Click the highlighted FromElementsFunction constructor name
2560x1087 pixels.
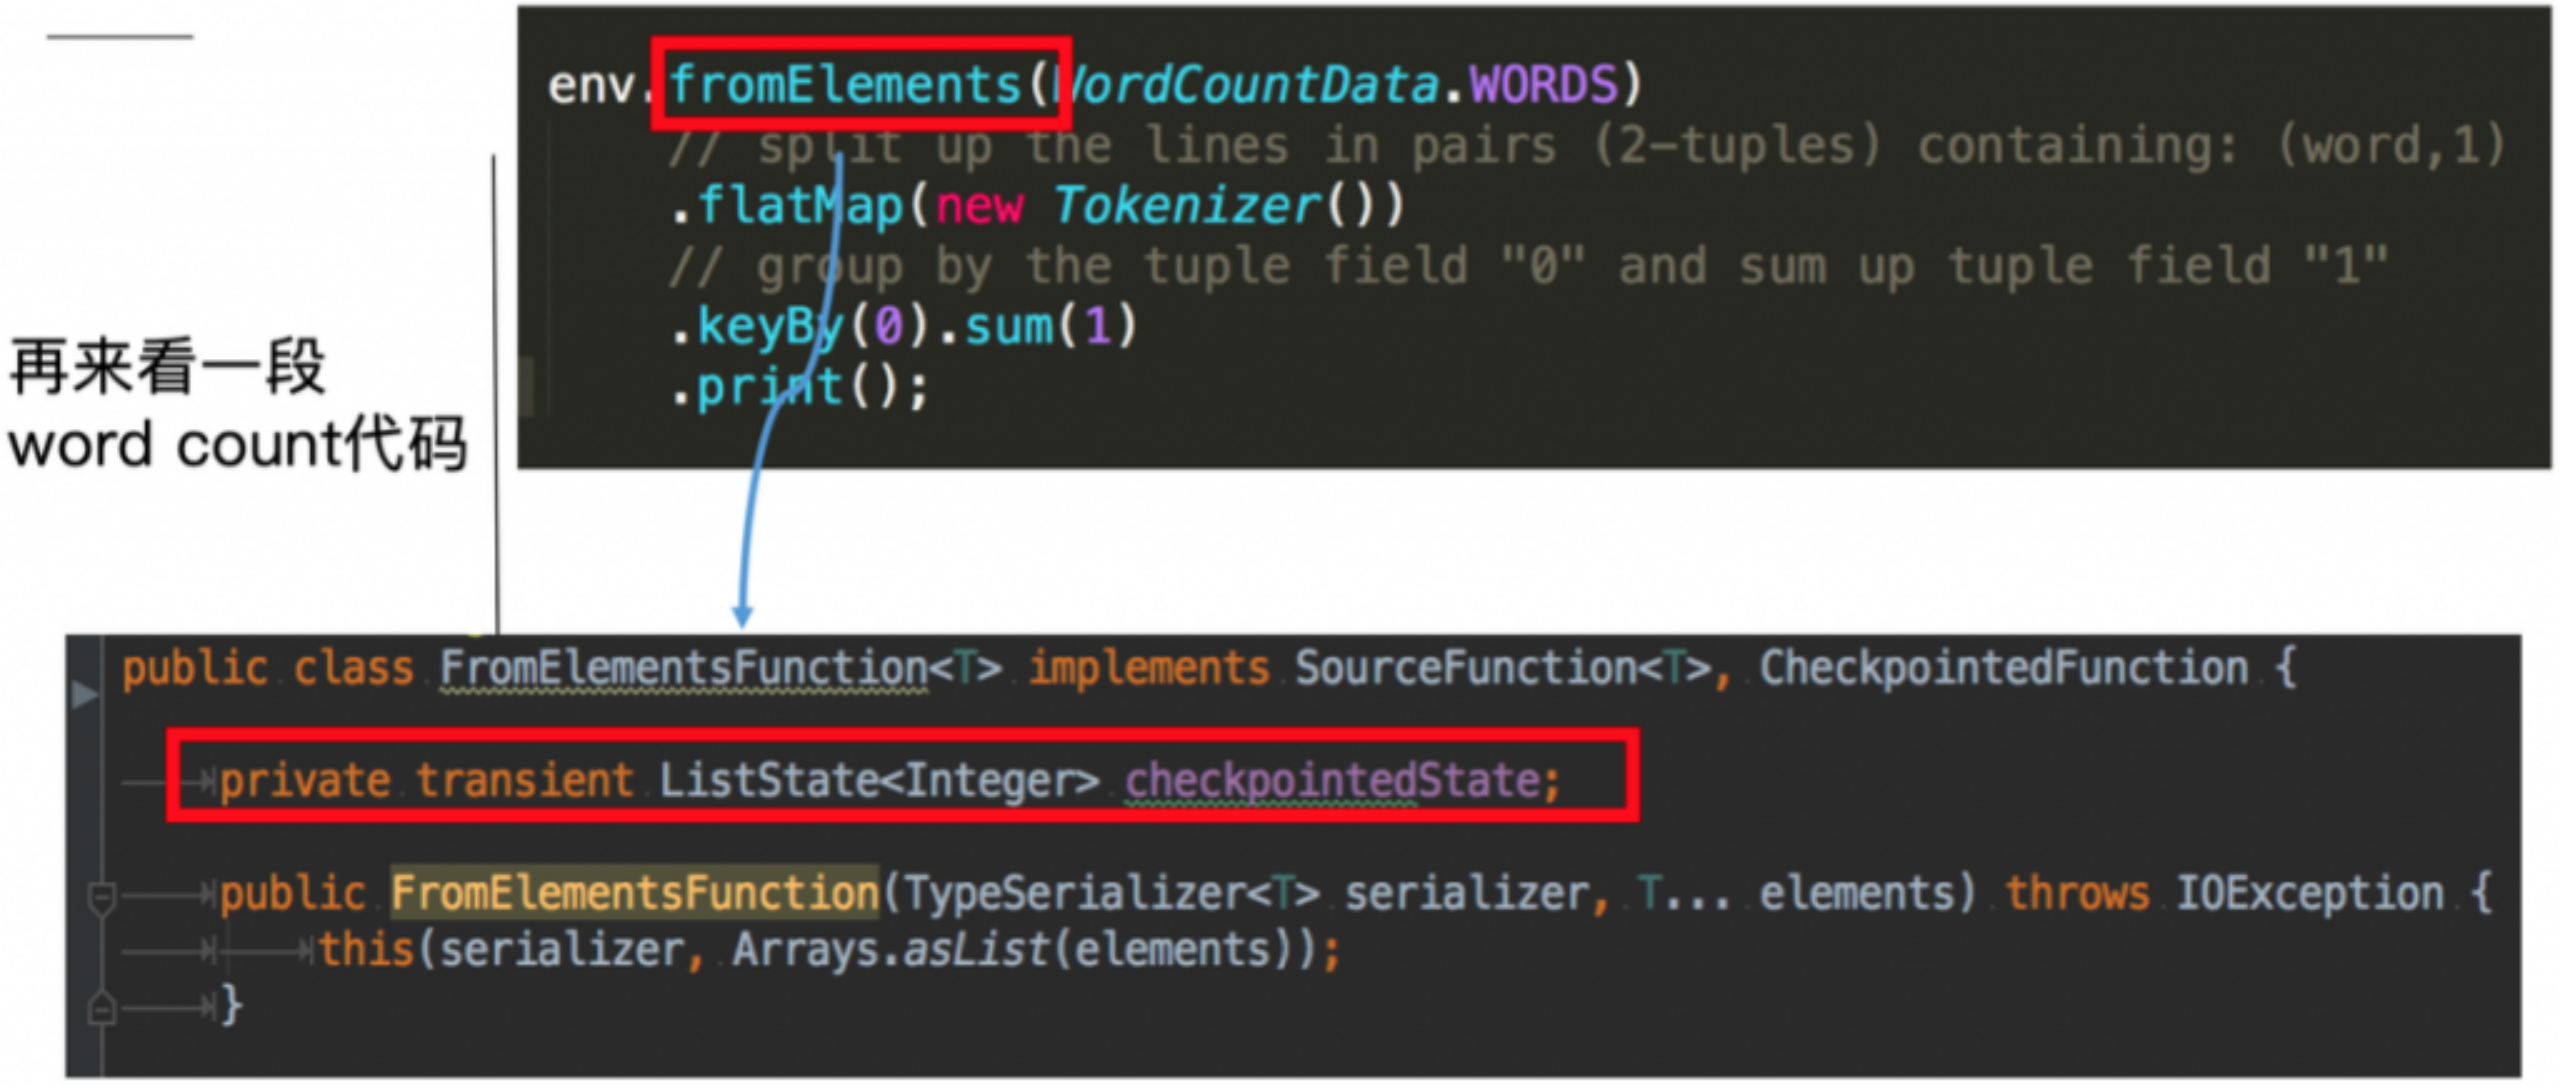click(x=635, y=893)
